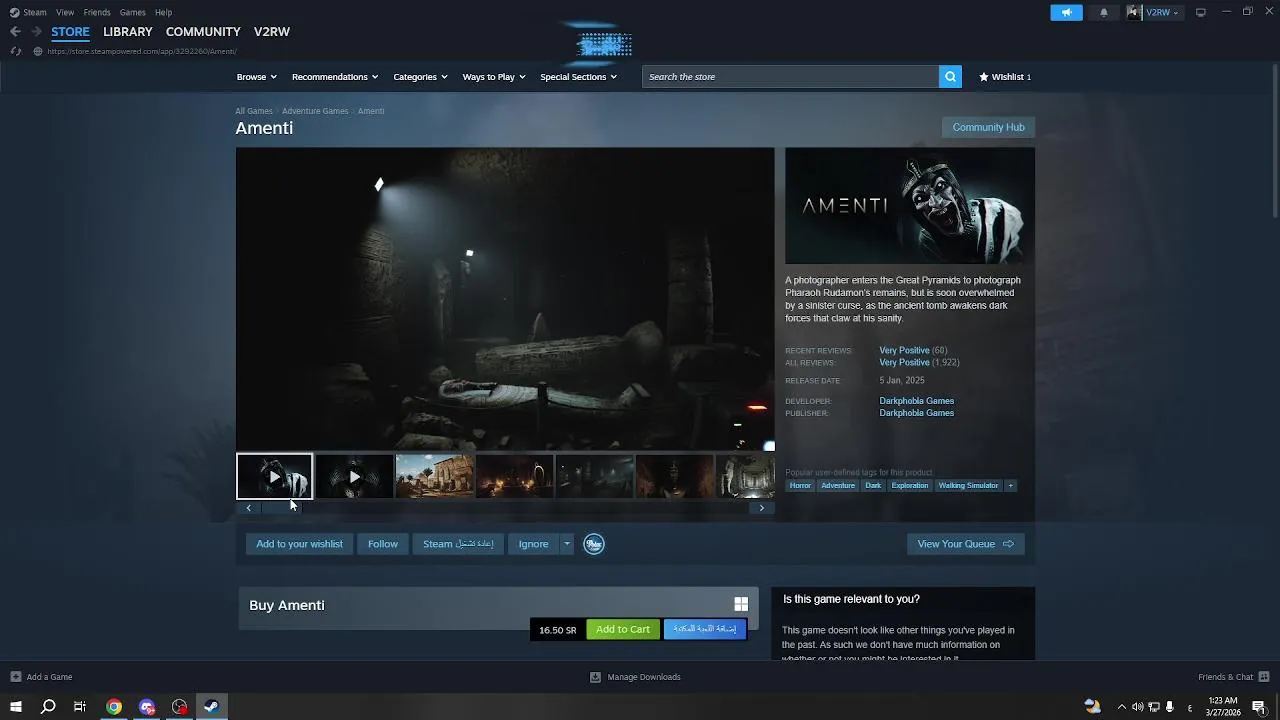
Task: Click View Your Queue
Action: (x=966, y=544)
